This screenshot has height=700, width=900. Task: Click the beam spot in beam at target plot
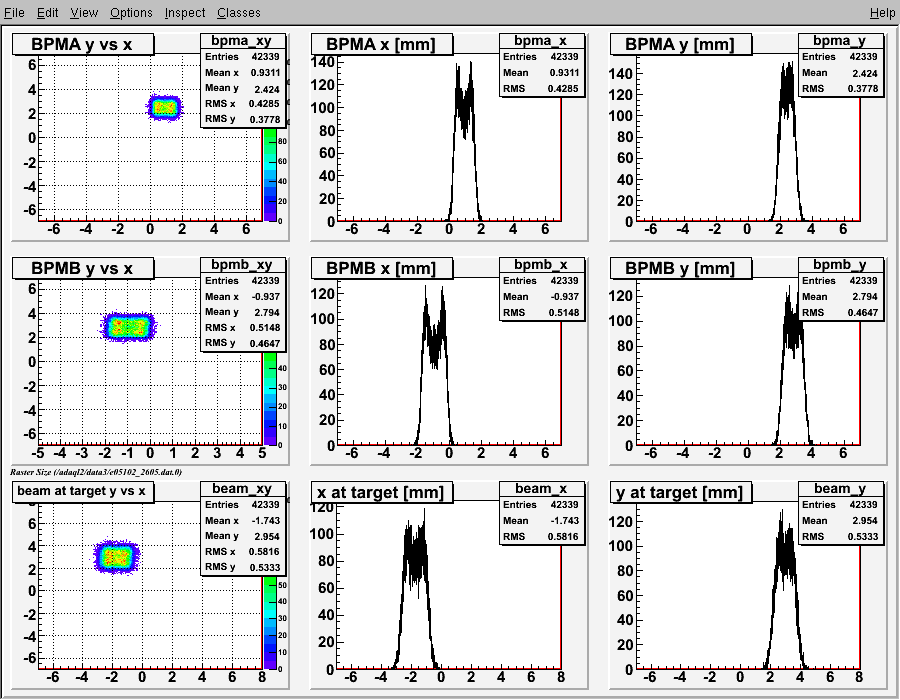point(117,557)
